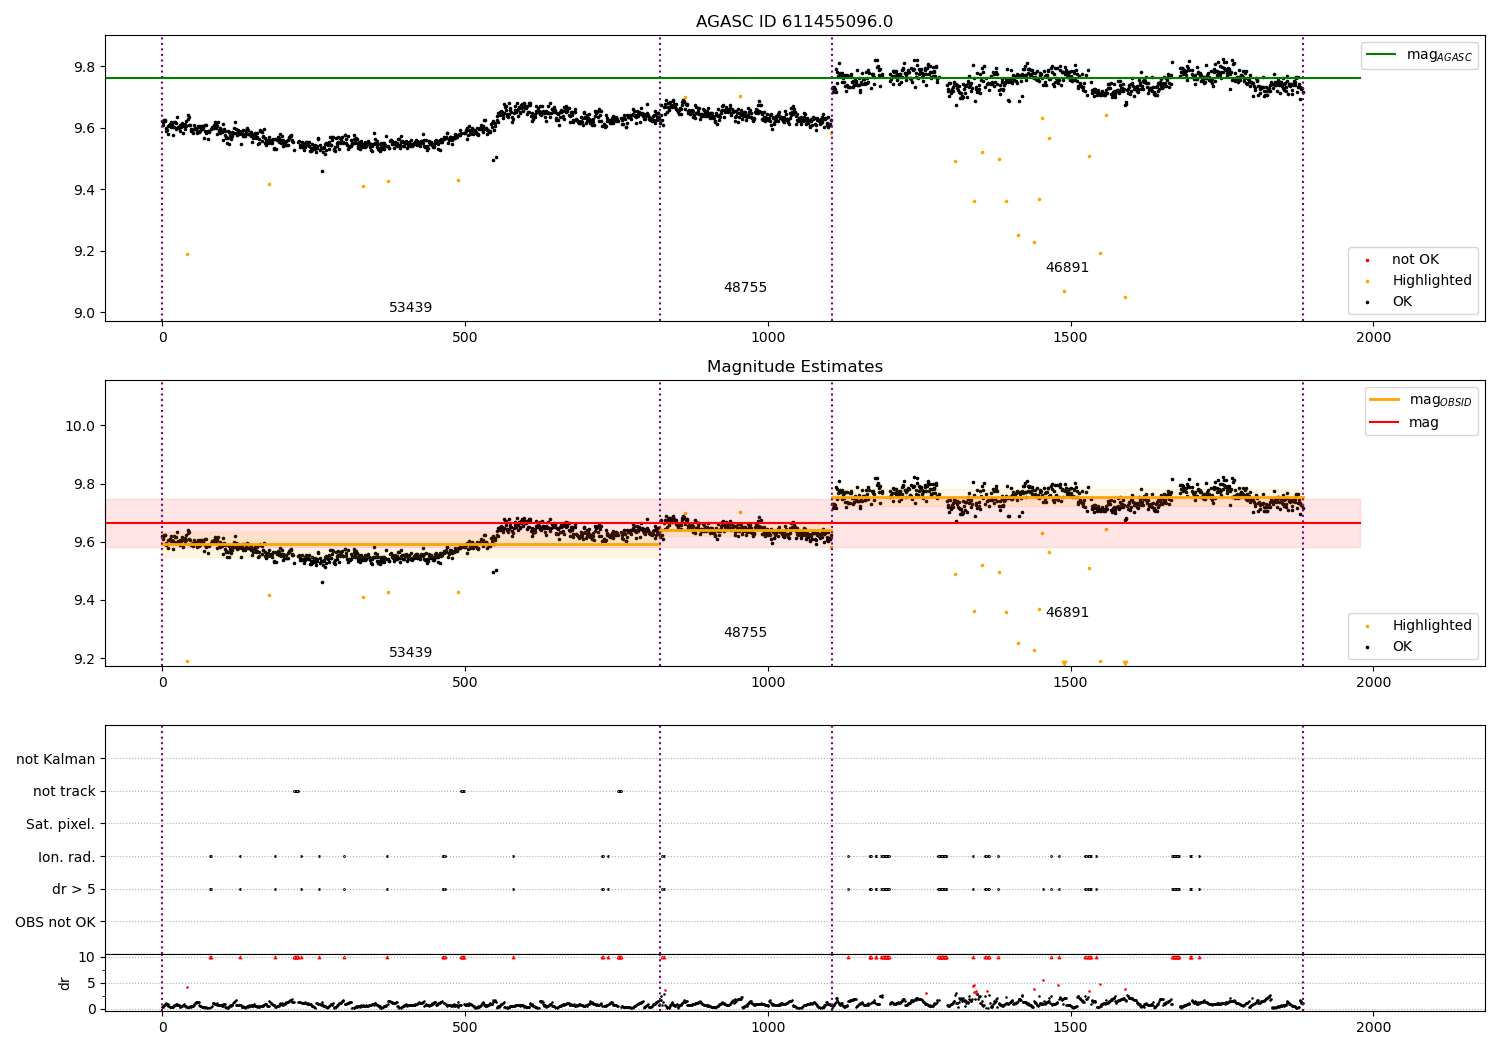Screen dimensions: 1500x1050
Task: Click the '53439' label in the middle plot
Action: (x=410, y=652)
